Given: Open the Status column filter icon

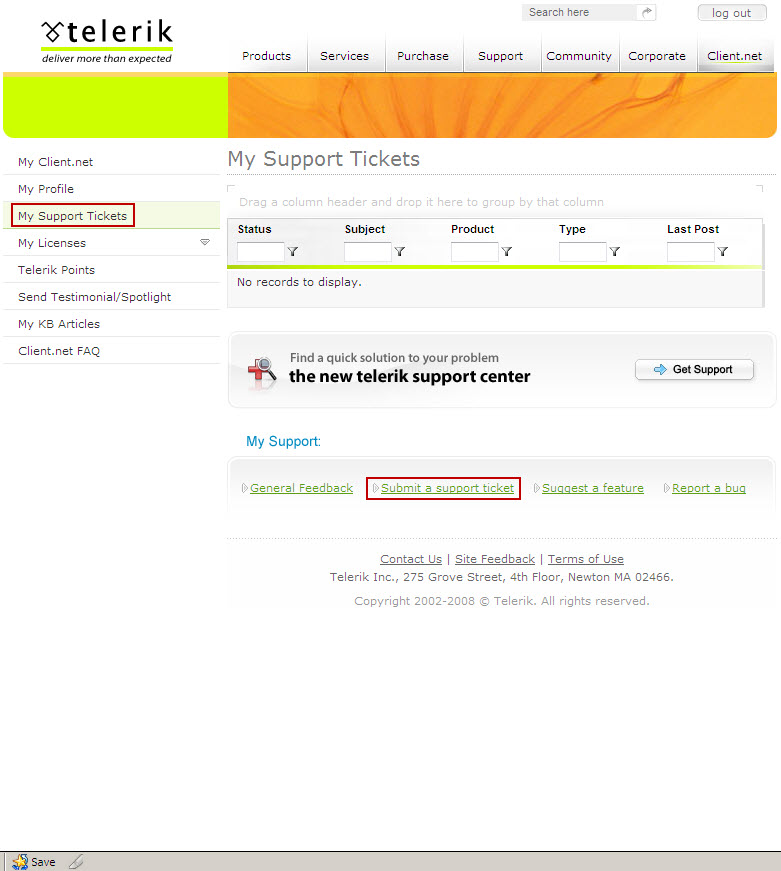Looking at the screenshot, I should point(293,252).
